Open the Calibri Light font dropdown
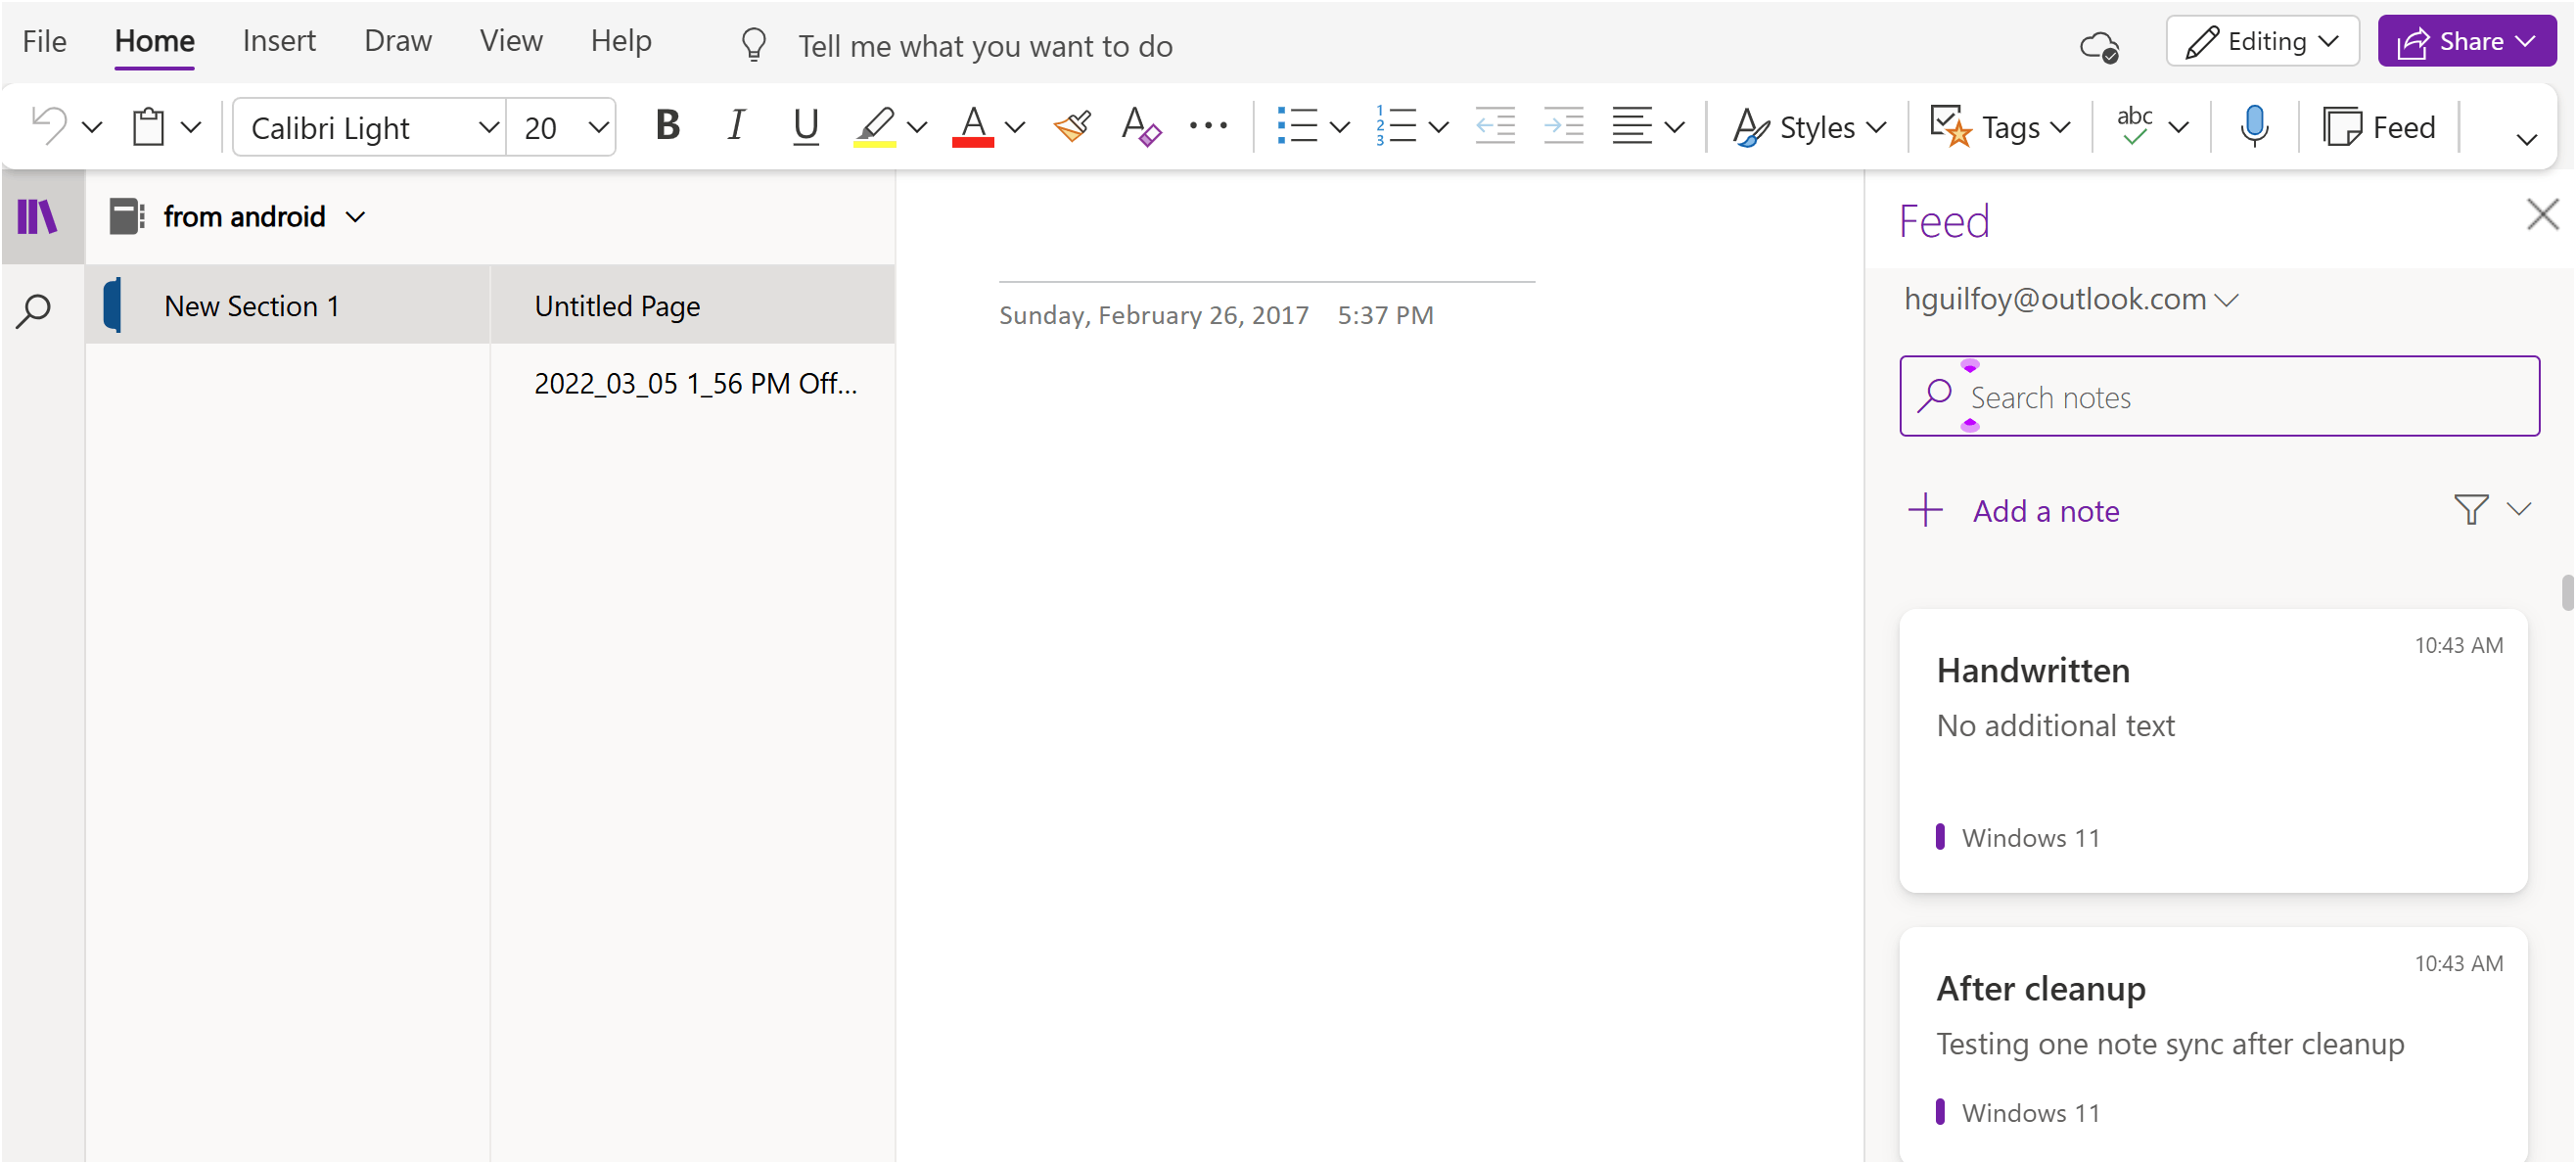 (488, 126)
